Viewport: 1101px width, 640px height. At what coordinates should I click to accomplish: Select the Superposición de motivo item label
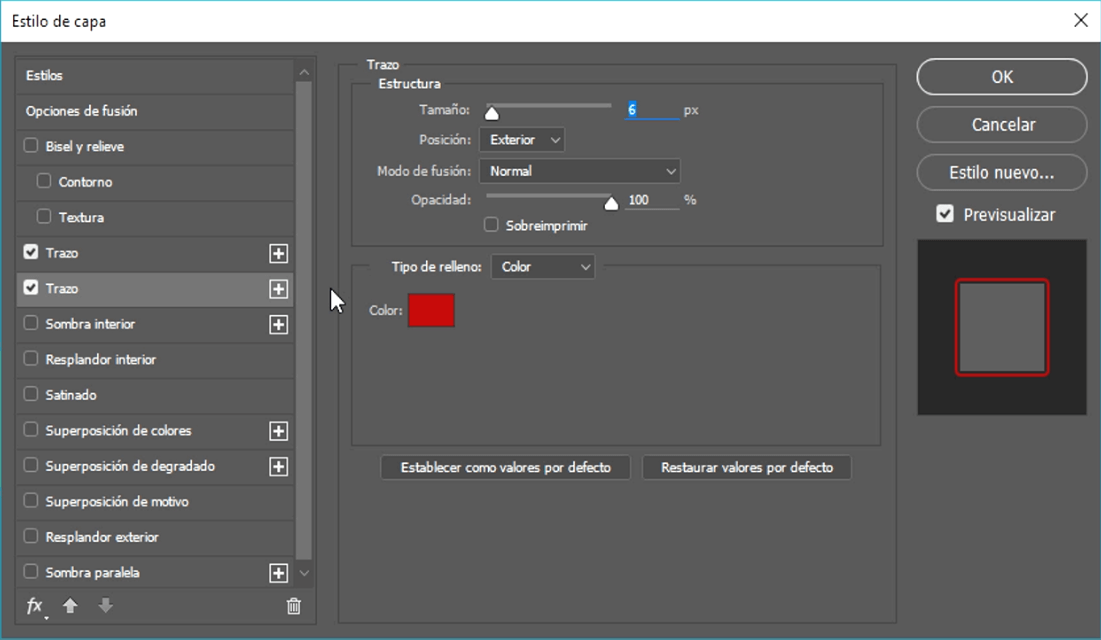tap(117, 502)
